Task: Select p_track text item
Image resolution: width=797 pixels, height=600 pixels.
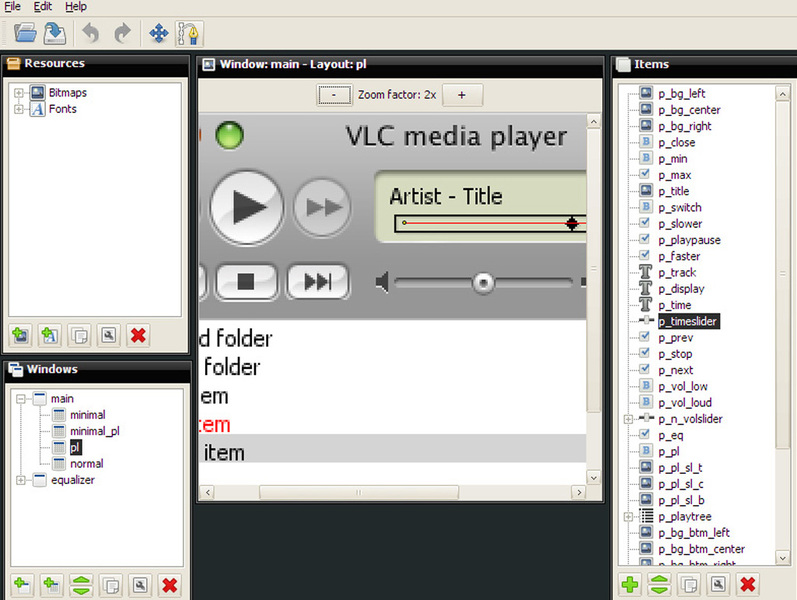Action: pyautogui.click(x=677, y=273)
